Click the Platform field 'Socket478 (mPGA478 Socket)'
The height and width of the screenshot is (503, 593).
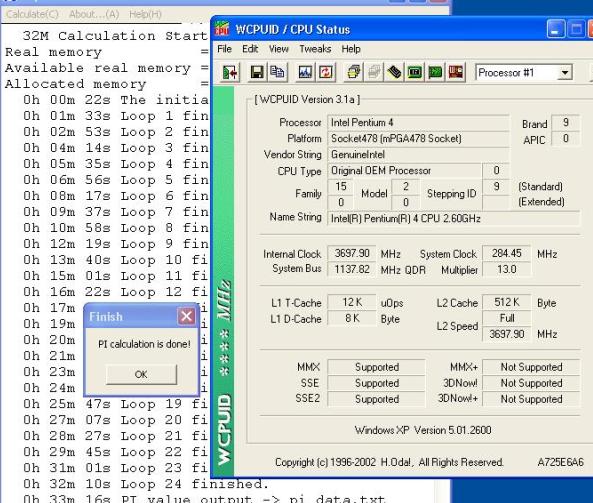pyautogui.click(x=418, y=138)
